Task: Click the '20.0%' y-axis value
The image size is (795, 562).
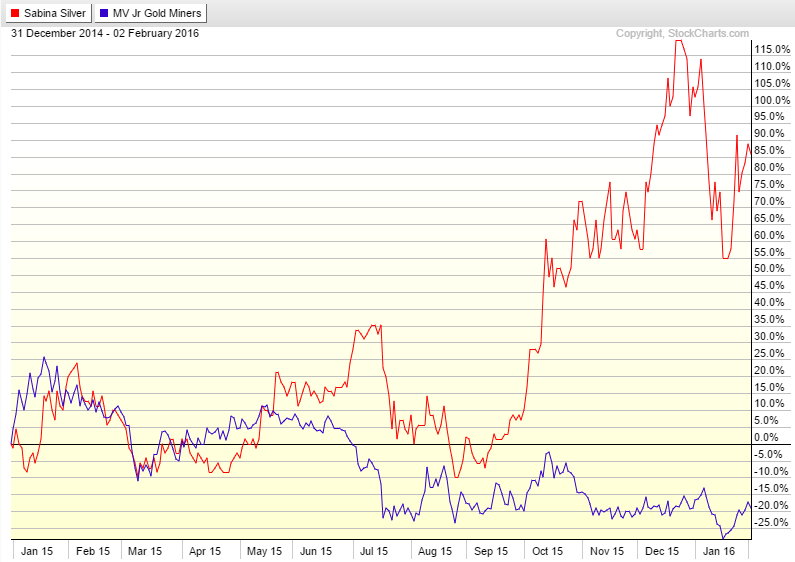Action: [x=770, y=370]
